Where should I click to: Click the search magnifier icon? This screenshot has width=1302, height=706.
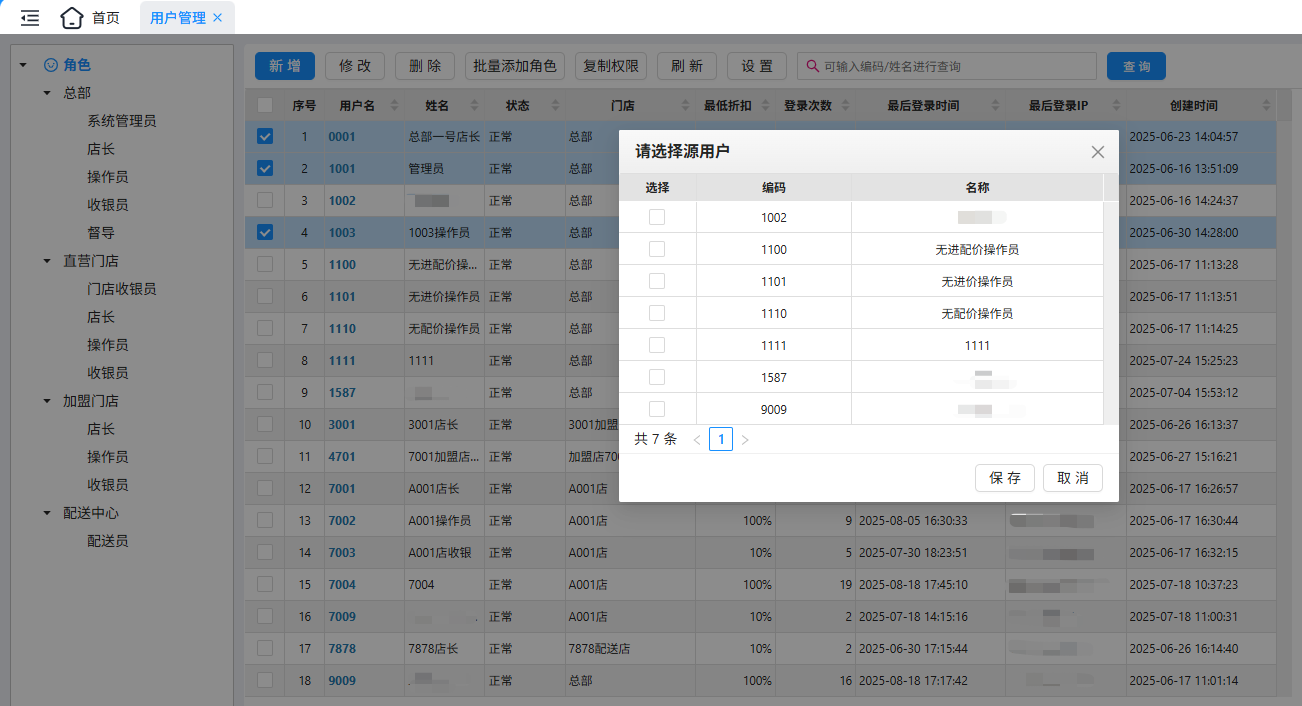pos(813,66)
